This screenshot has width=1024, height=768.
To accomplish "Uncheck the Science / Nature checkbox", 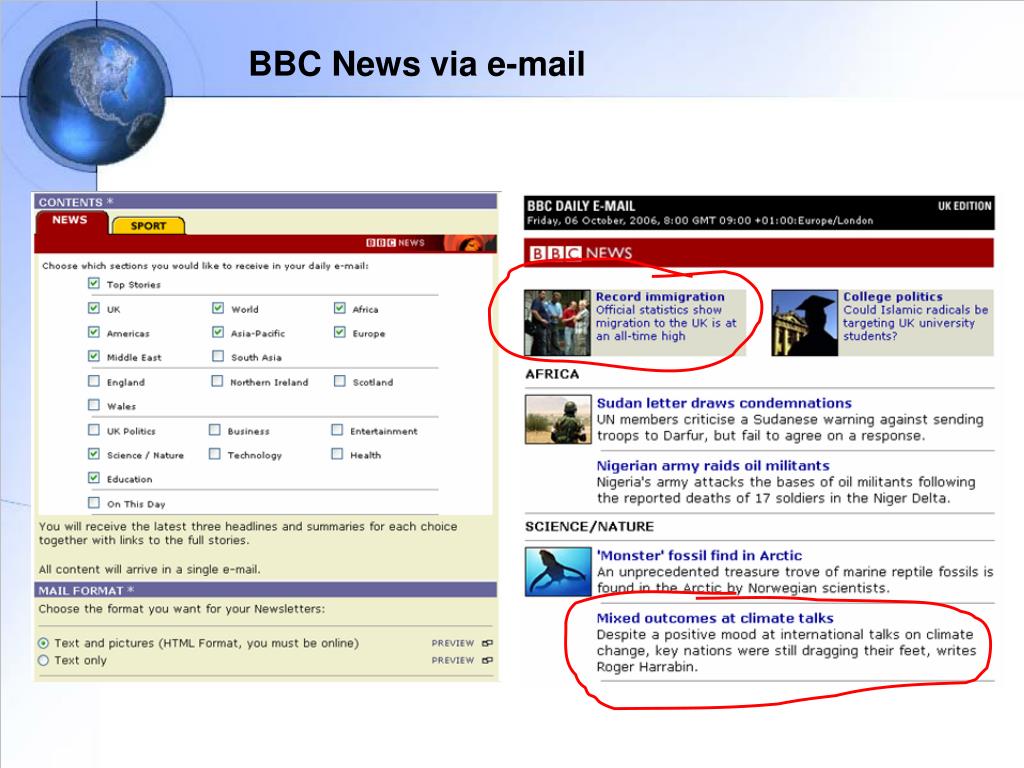I will pos(94,454).
